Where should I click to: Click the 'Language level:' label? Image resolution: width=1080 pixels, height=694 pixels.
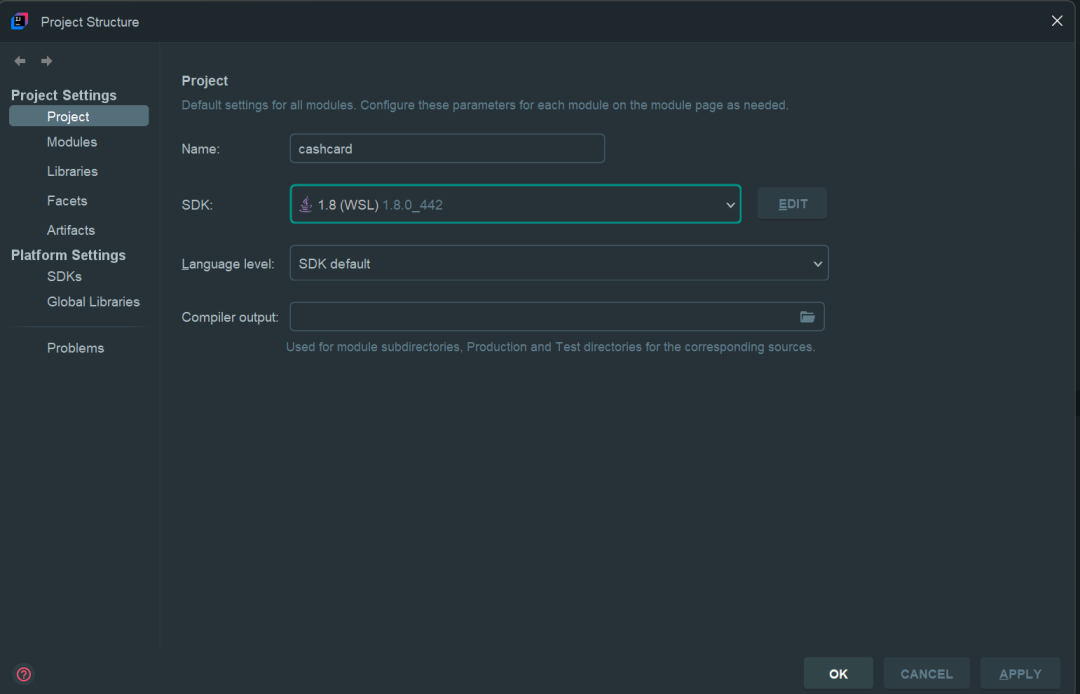[227, 264]
